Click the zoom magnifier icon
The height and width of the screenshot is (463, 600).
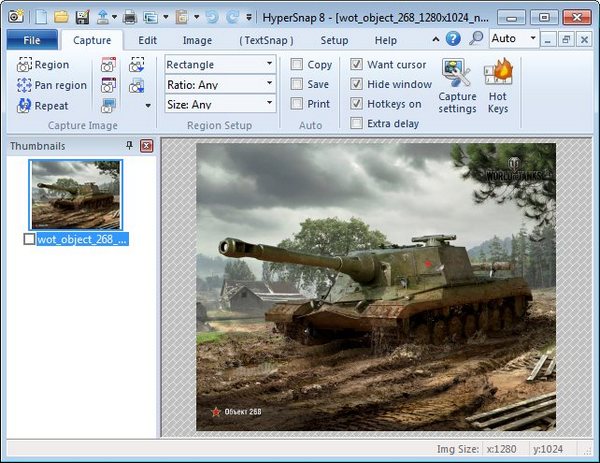(476, 39)
